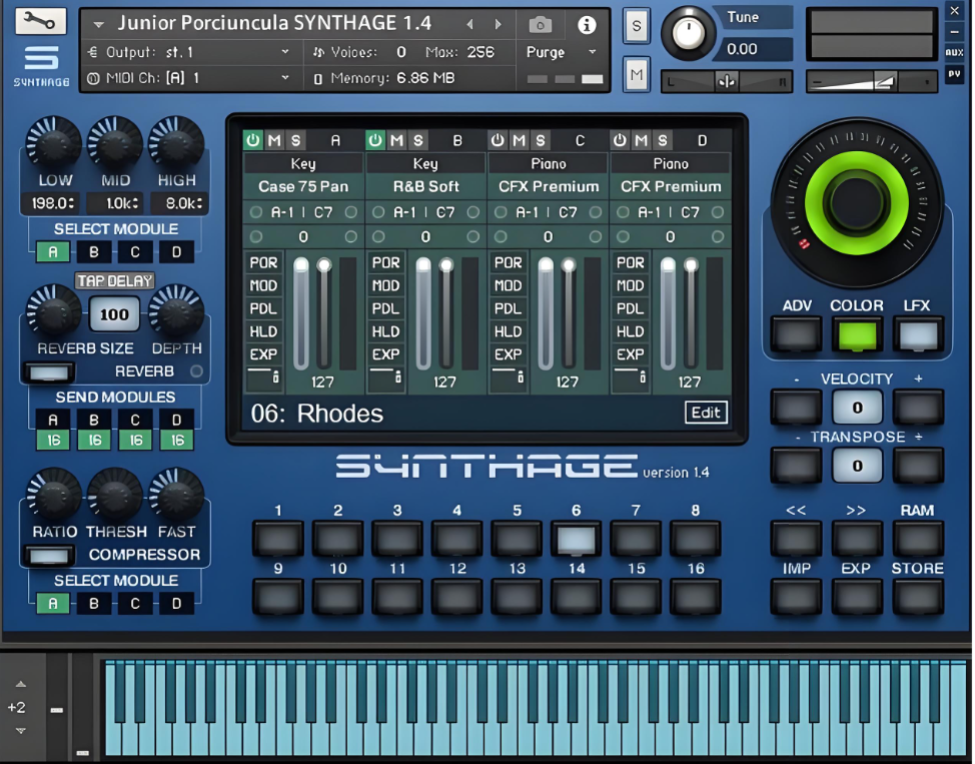
Task: Toggle the green COLOR button
Action: click(857, 335)
